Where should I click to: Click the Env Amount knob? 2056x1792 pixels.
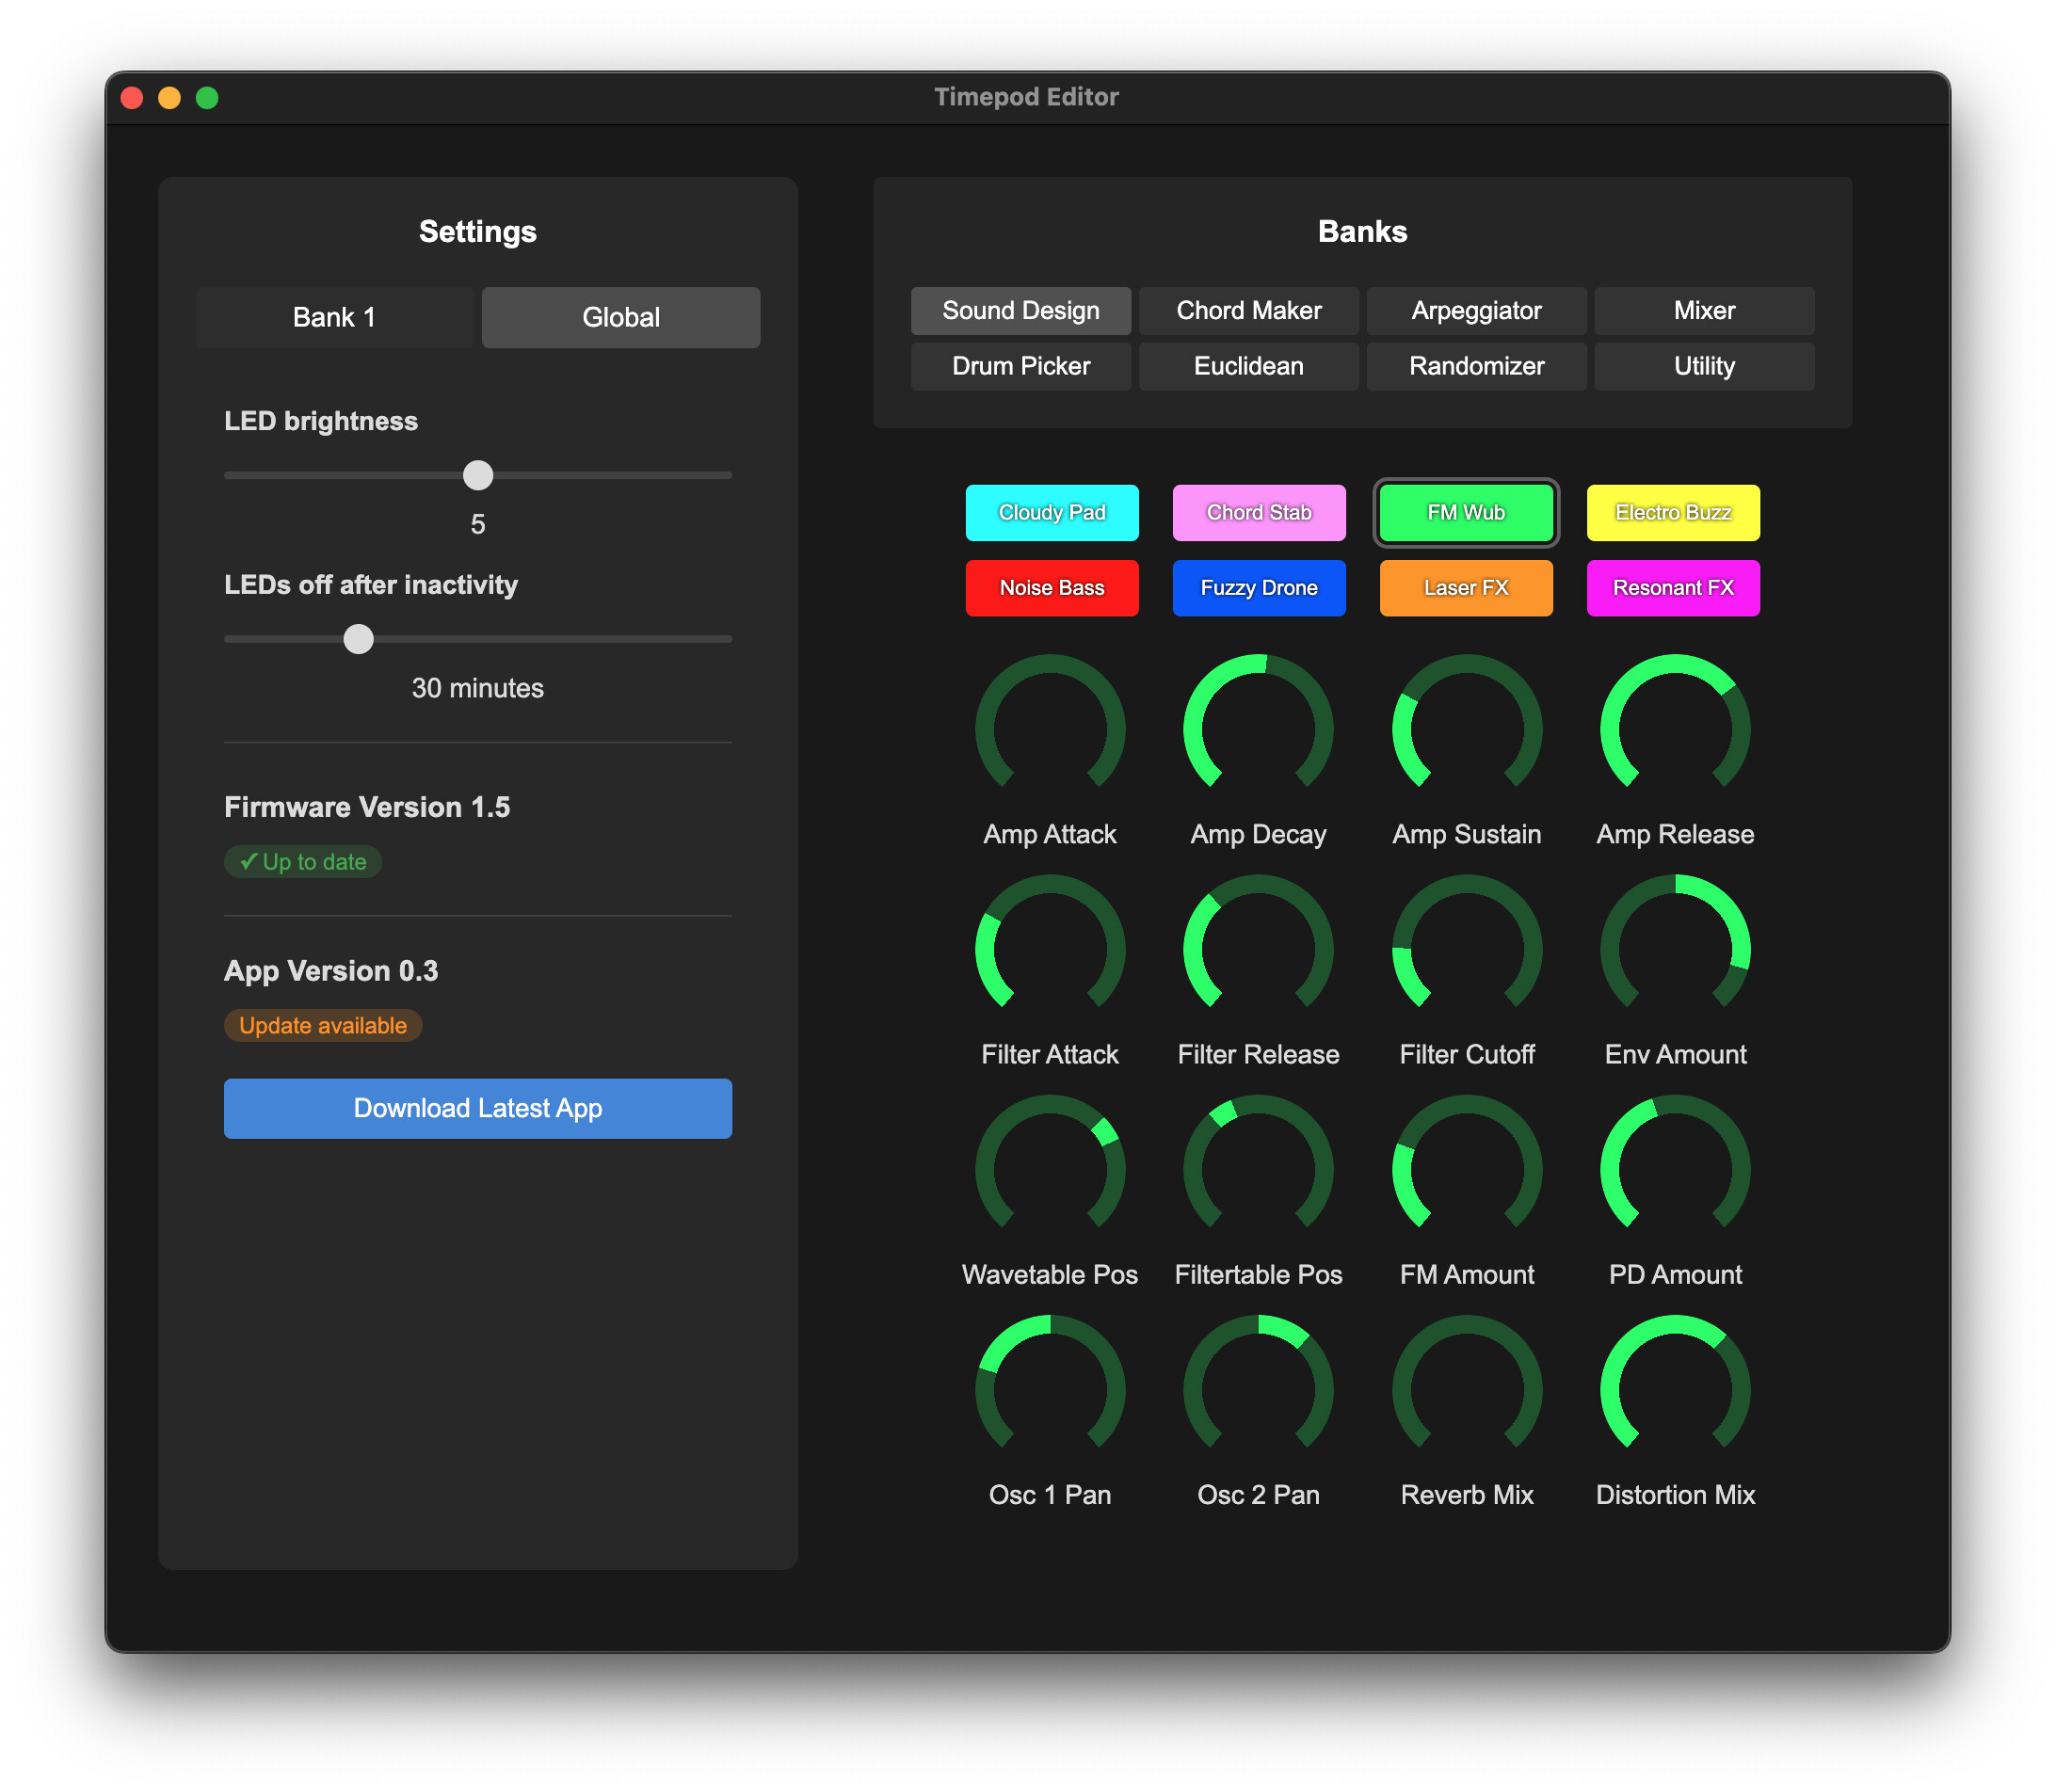[x=1674, y=948]
